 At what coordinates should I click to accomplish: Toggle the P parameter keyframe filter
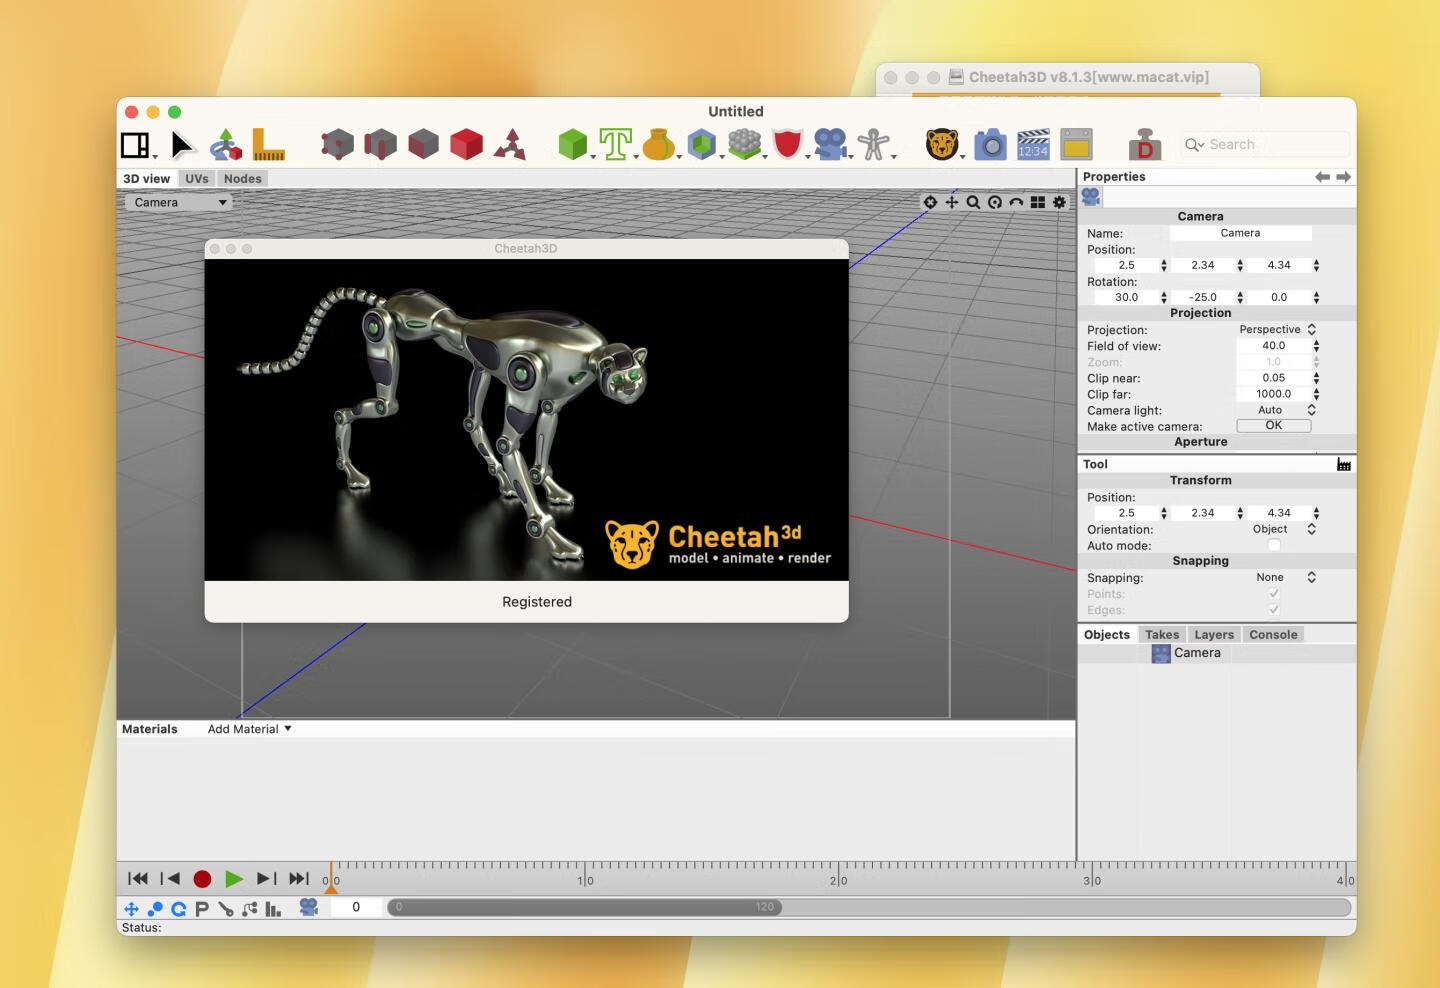click(x=202, y=908)
